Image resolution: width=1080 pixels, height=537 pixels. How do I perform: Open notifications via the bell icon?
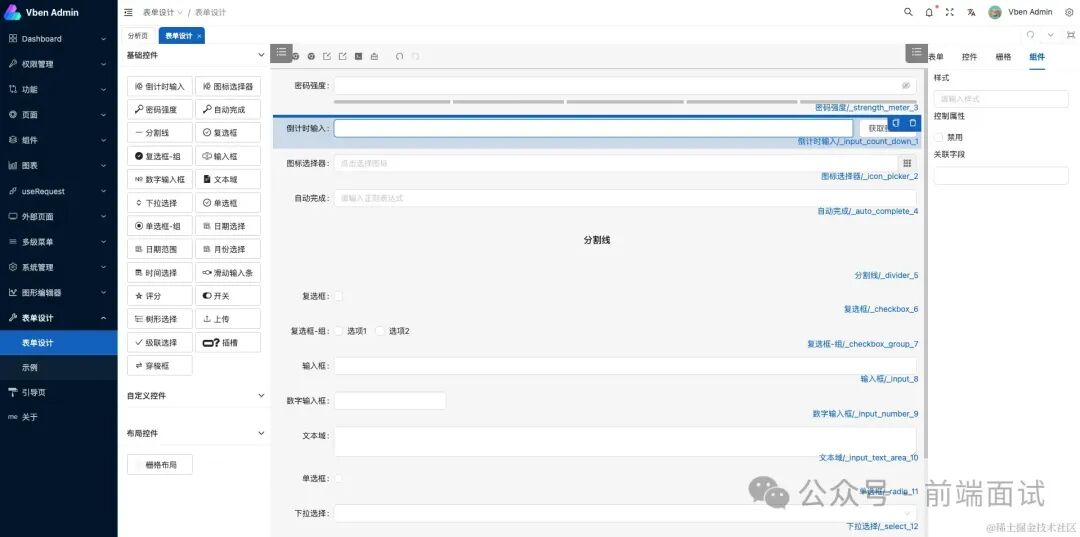[x=929, y=12]
